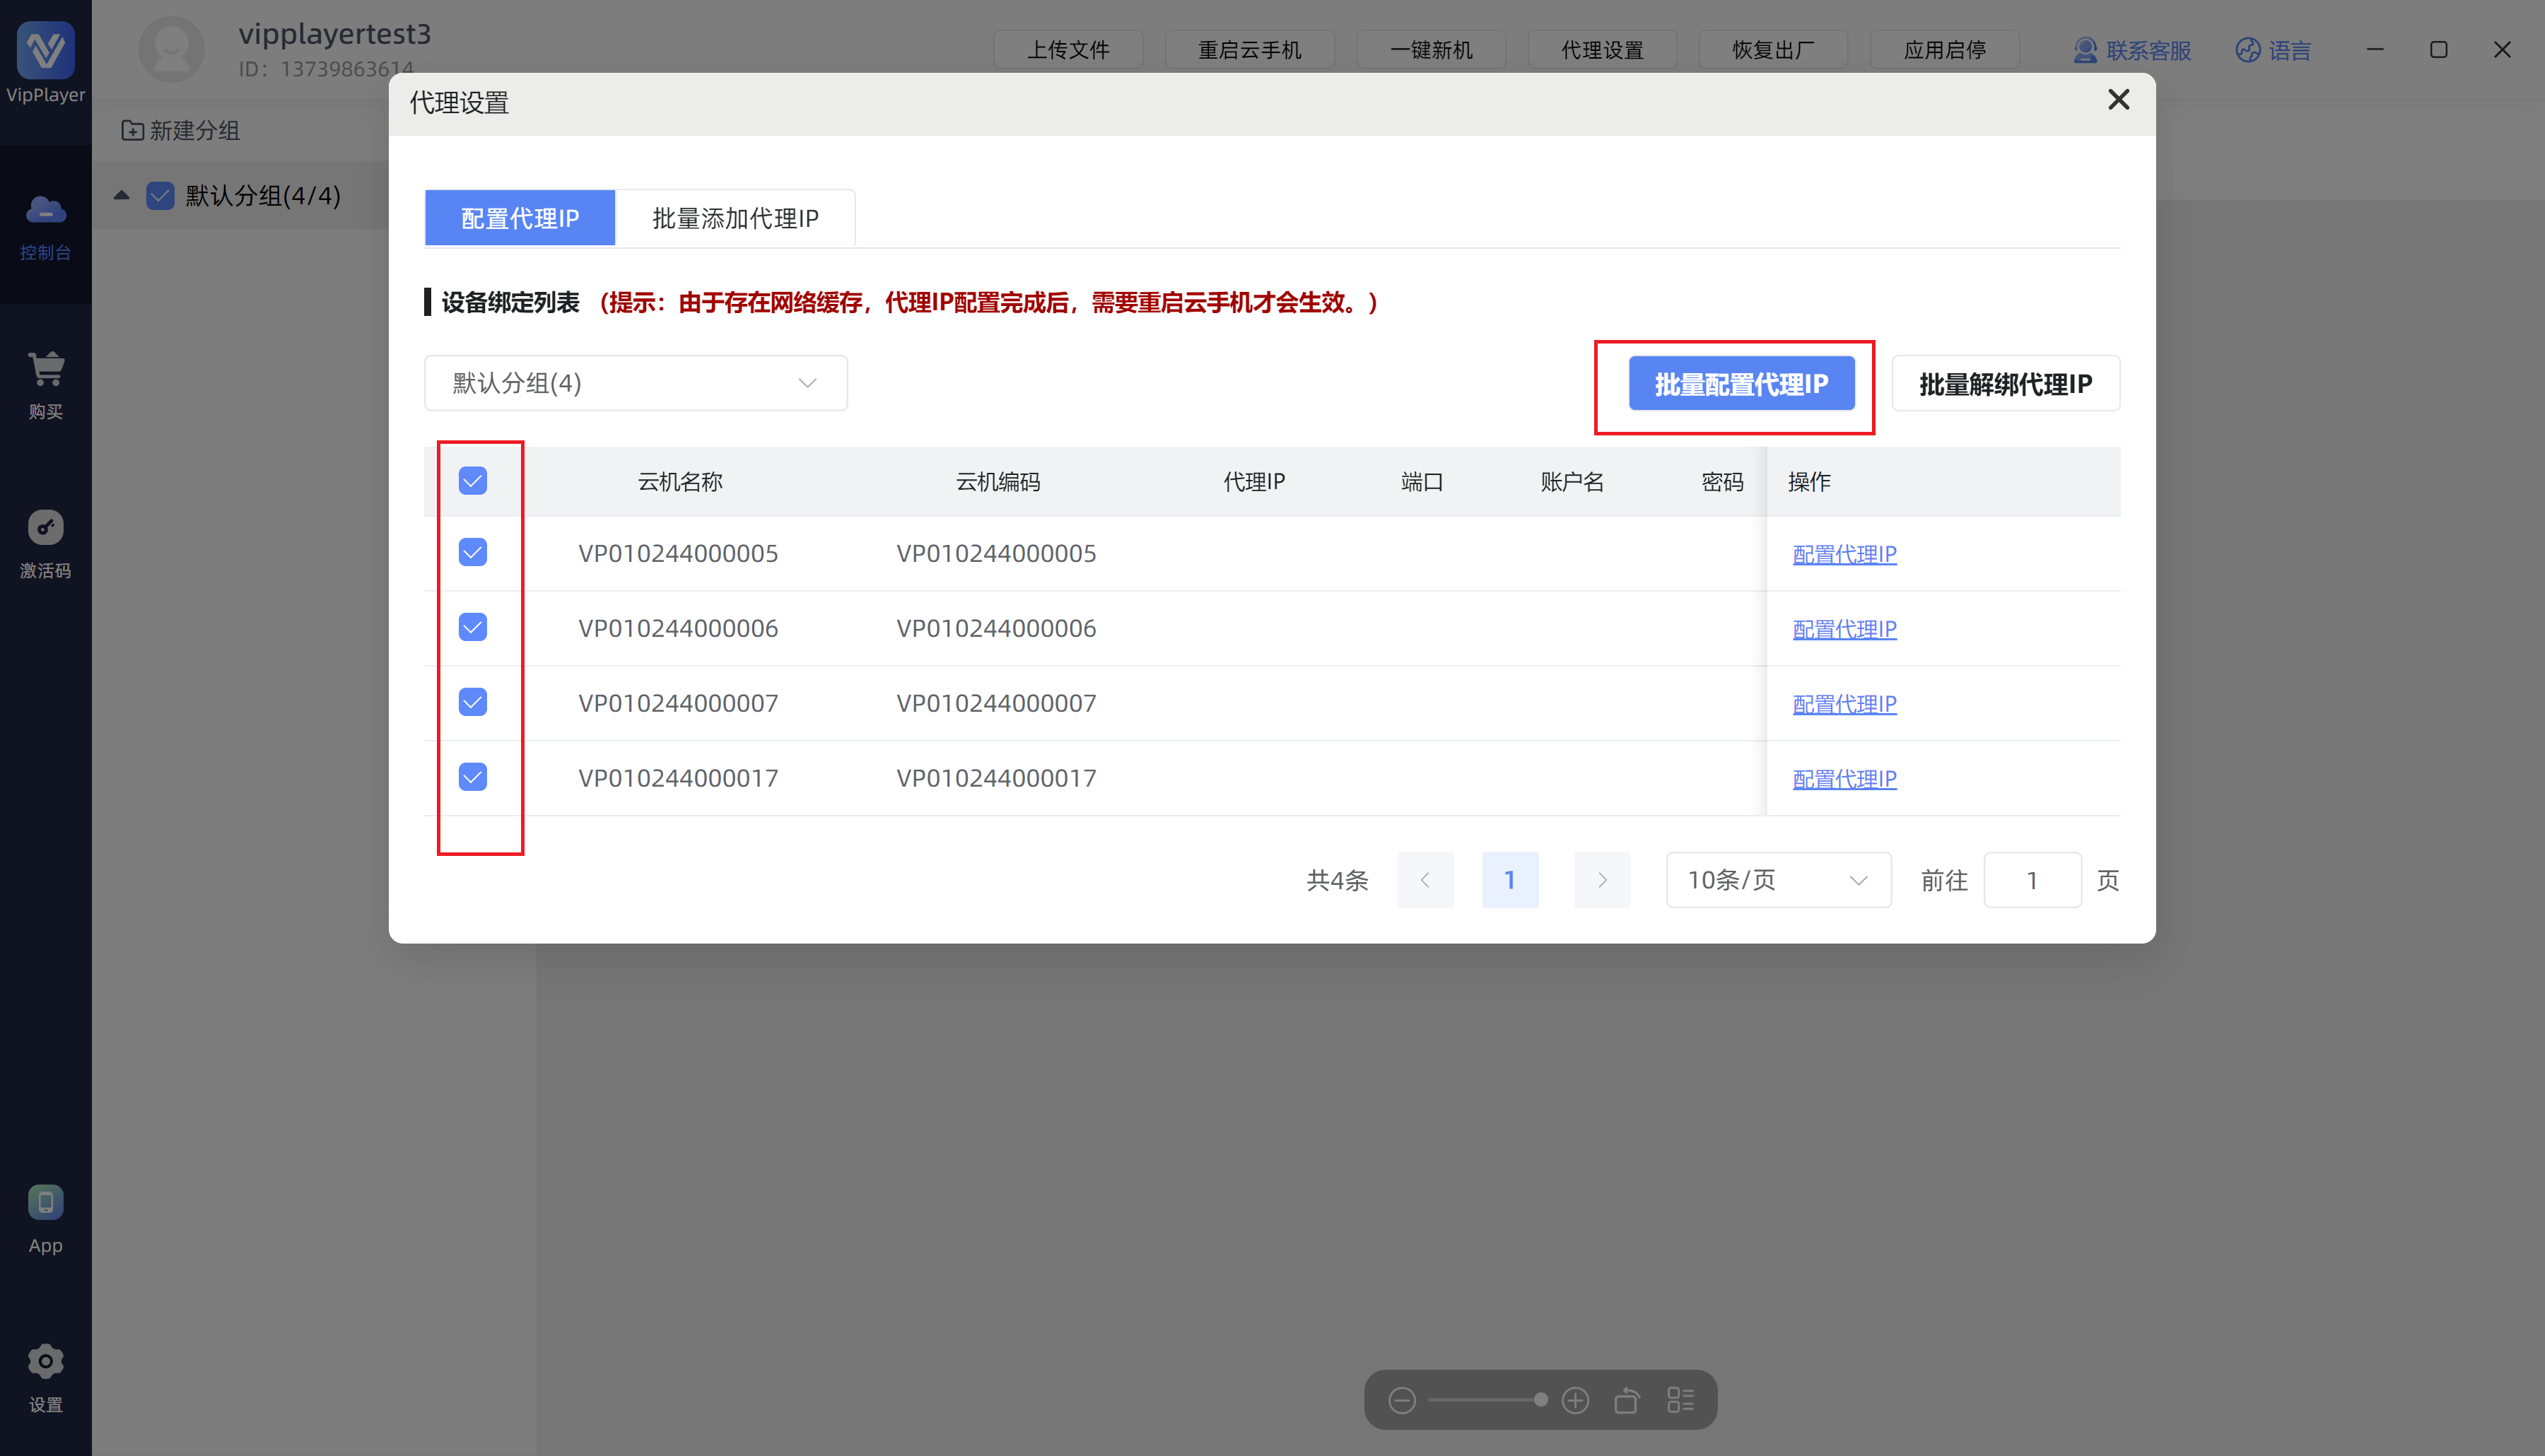Switch to 批量添加代理IP tab
Image resolution: width=2545 pixels, height=1456 pixels.
click(x=735, y=218)
